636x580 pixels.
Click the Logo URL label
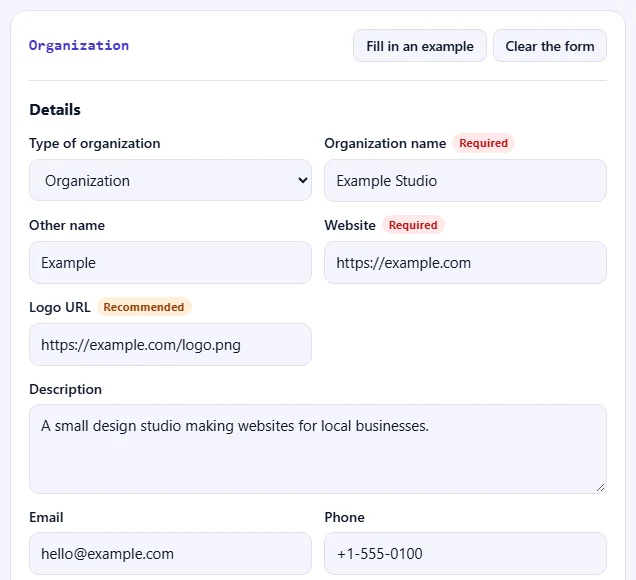tap(60, 307)
